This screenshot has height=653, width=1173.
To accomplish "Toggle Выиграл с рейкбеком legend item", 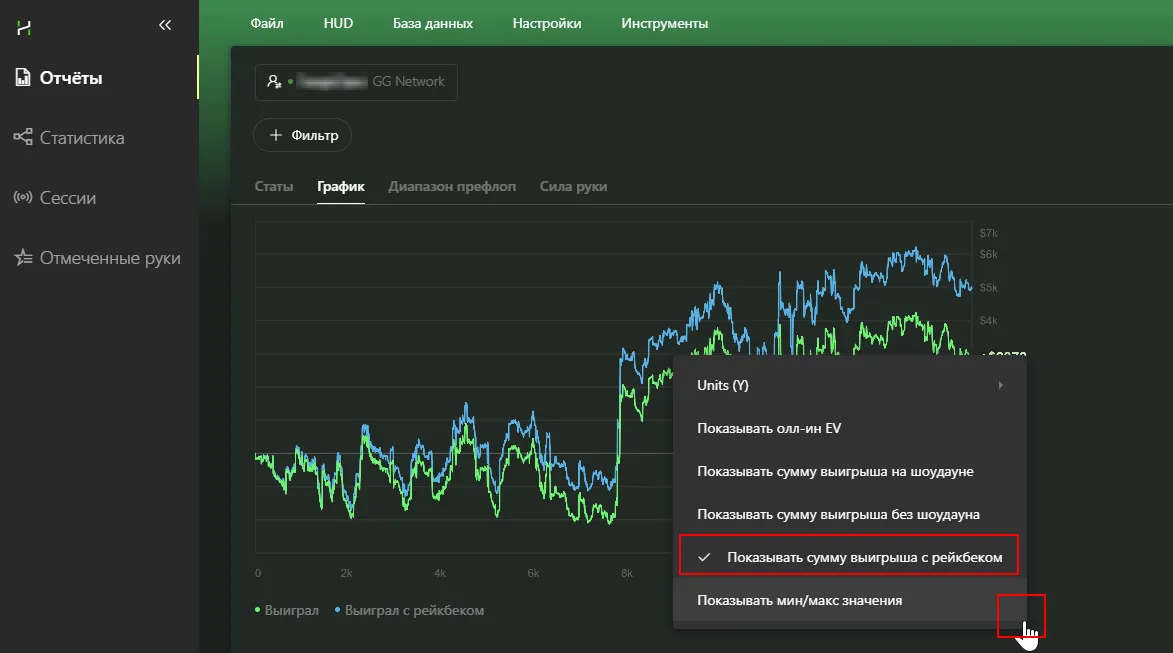I will 413,610.
